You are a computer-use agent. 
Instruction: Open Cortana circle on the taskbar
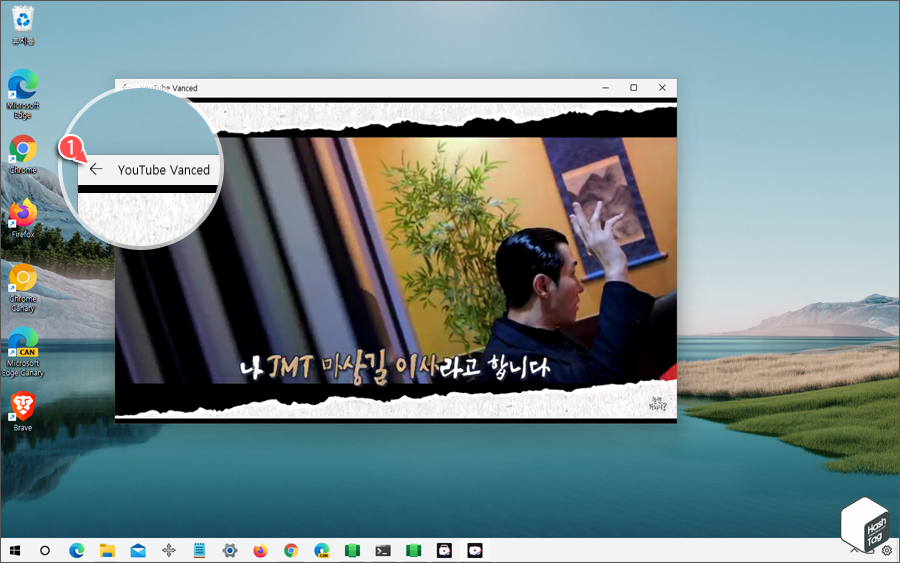45,551
